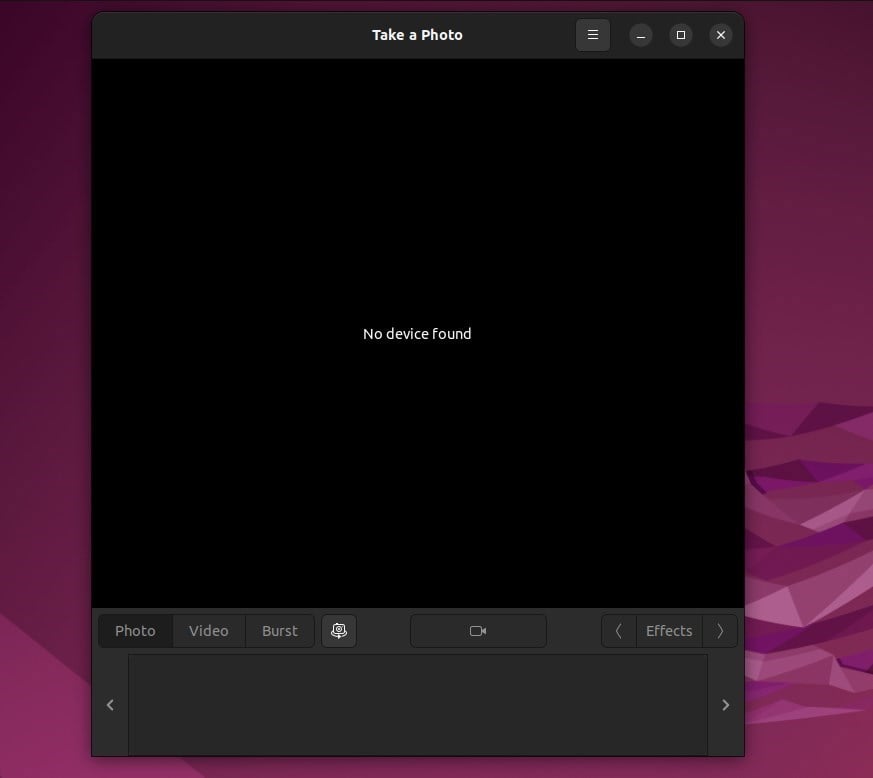Click the Take a Photo window title
873x778 pixels.
click(417, 35)
